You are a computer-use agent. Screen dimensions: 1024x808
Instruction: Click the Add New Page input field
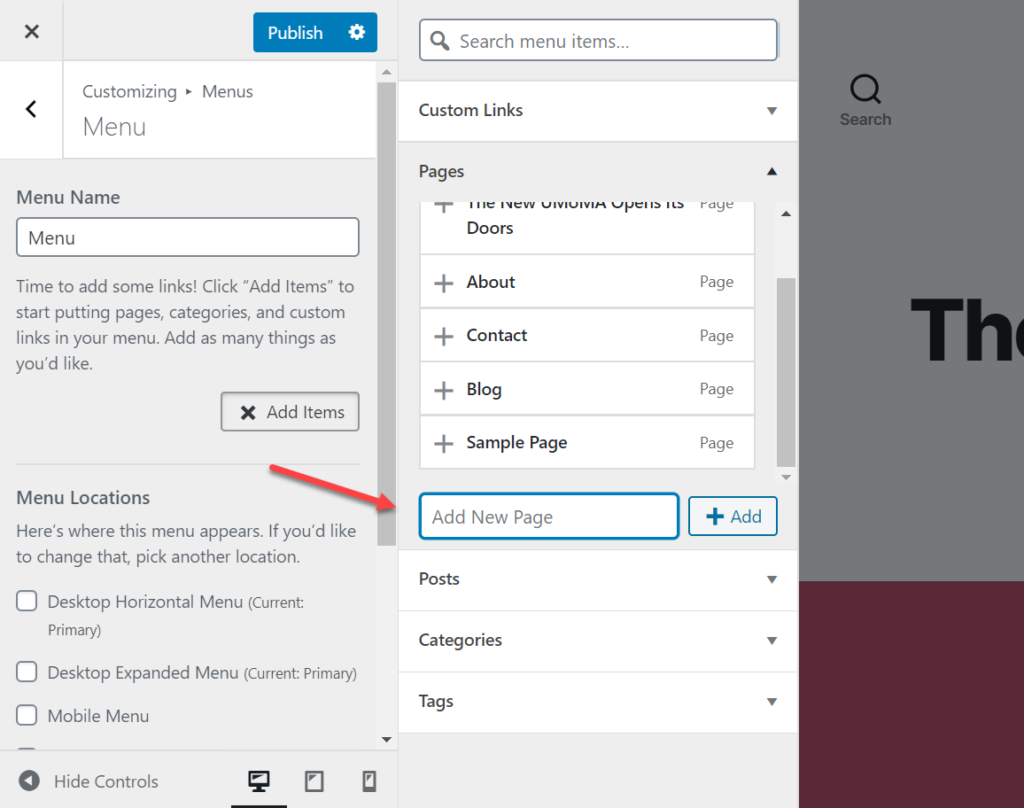[x=549, y=516]
